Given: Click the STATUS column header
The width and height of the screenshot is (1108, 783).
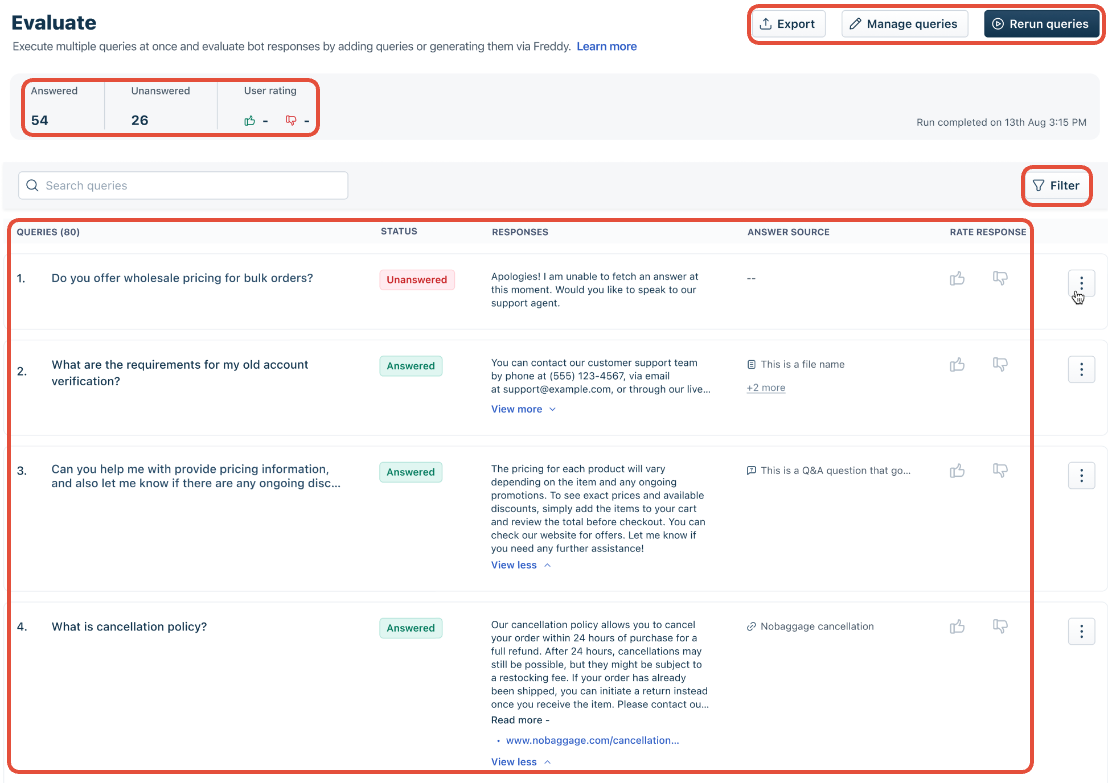Looking at the screenshot, I should point(399,231).
